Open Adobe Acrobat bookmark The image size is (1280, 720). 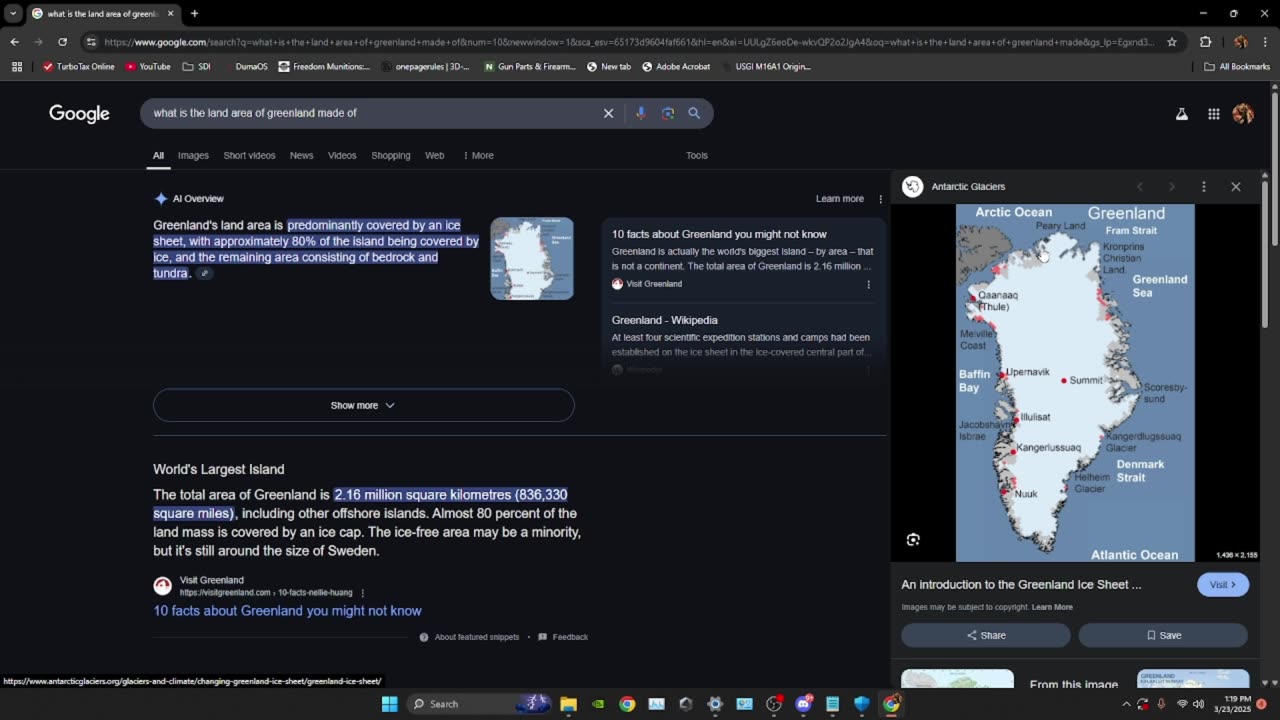click(676, 67)
